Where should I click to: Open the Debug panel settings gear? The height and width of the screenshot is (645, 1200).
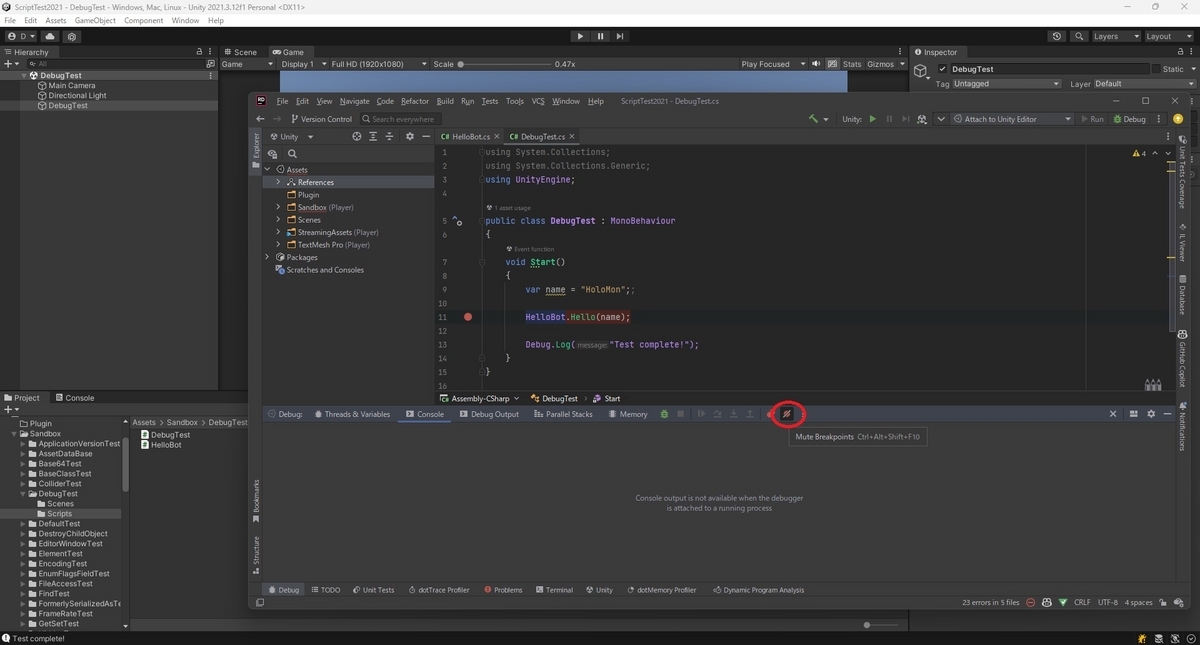[x=1151, y=414]
